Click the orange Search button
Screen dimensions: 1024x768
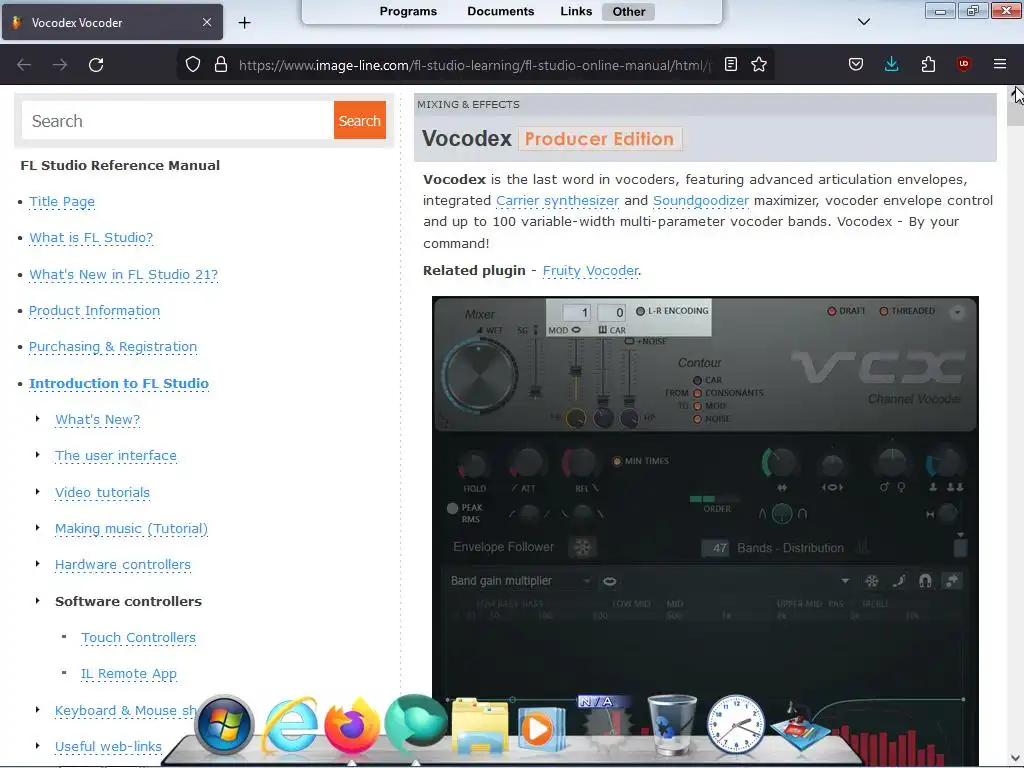(x=359, y=120)
